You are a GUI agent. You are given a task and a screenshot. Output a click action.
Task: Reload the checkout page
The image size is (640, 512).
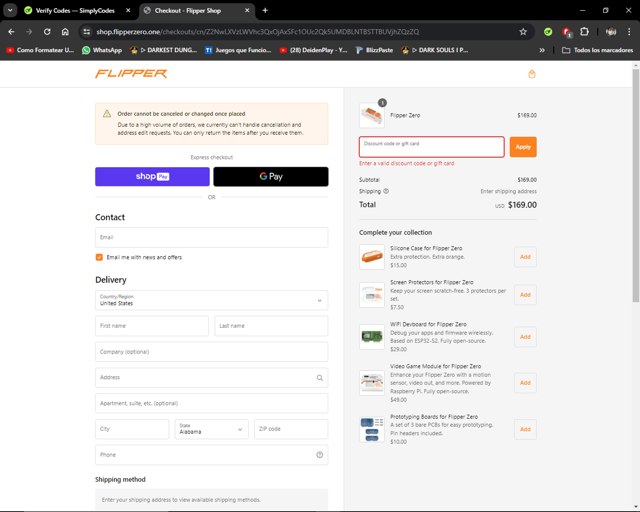(x=47, y=31)
